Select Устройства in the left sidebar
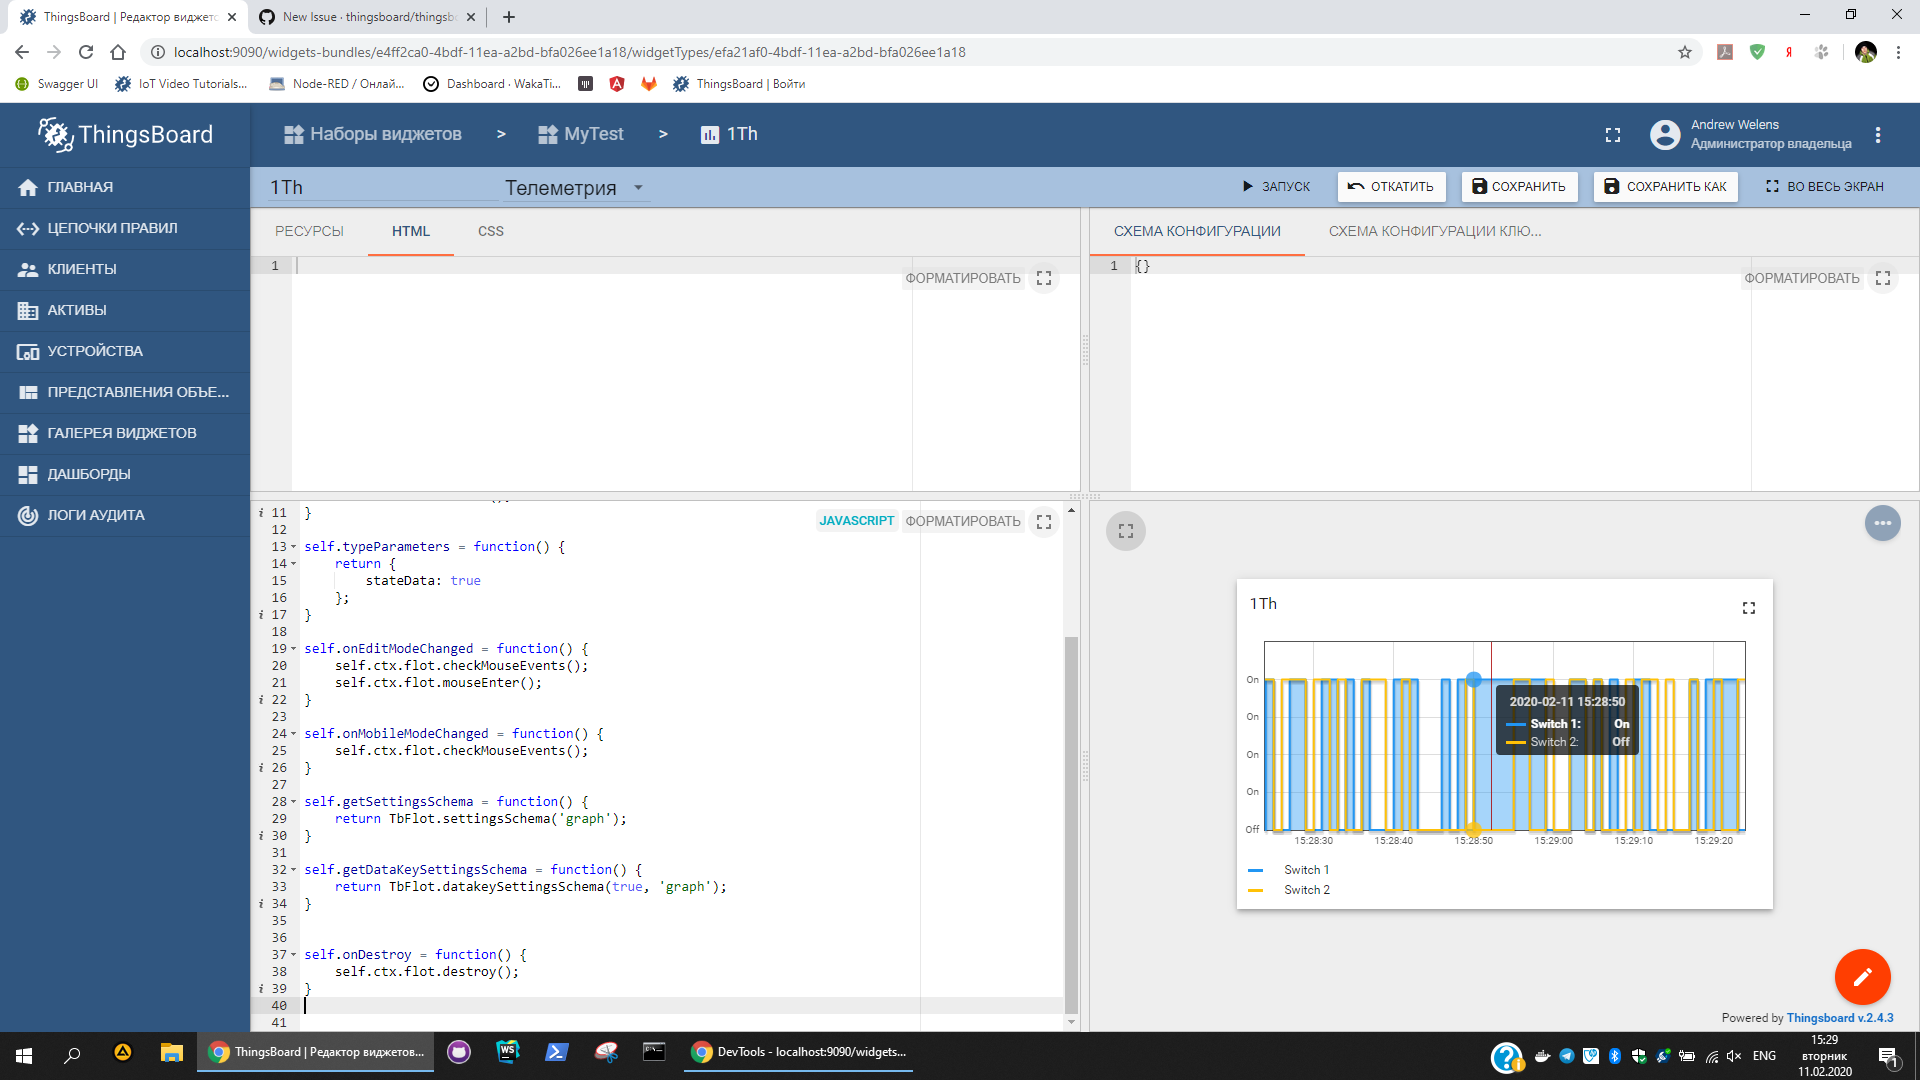 [x=96, y=350]
